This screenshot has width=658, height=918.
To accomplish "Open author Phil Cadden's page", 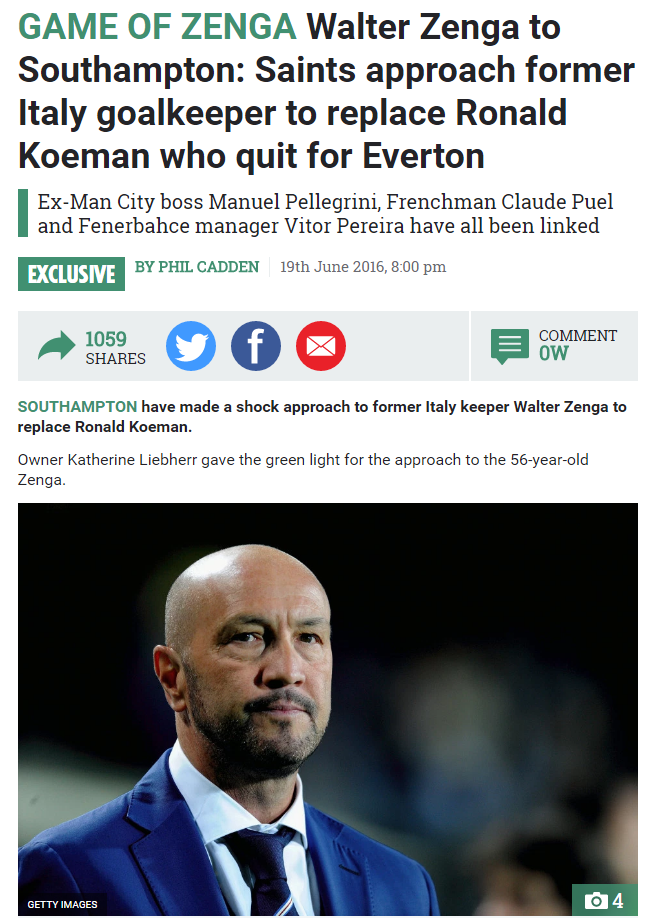I will click(x=196, y=267).
